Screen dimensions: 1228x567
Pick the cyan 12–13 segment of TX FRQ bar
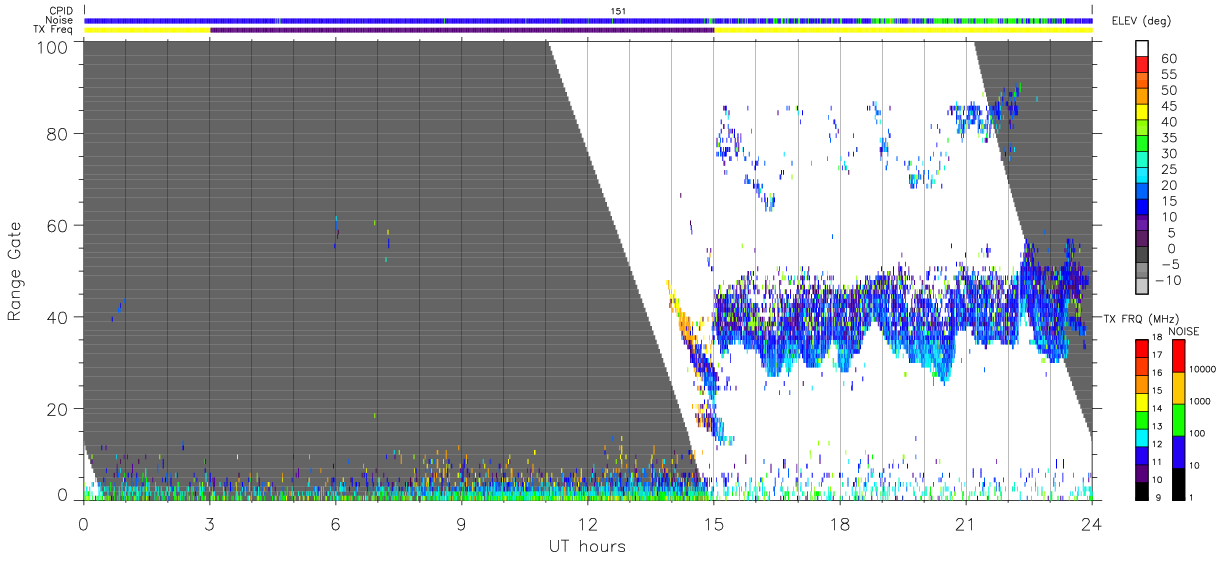pyautogui.click(x=1142, y=437)
